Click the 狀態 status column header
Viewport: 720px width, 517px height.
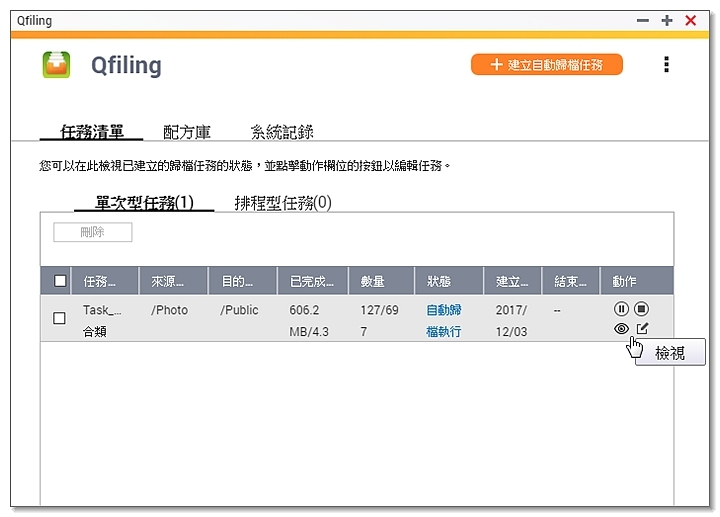click(449, 281)
